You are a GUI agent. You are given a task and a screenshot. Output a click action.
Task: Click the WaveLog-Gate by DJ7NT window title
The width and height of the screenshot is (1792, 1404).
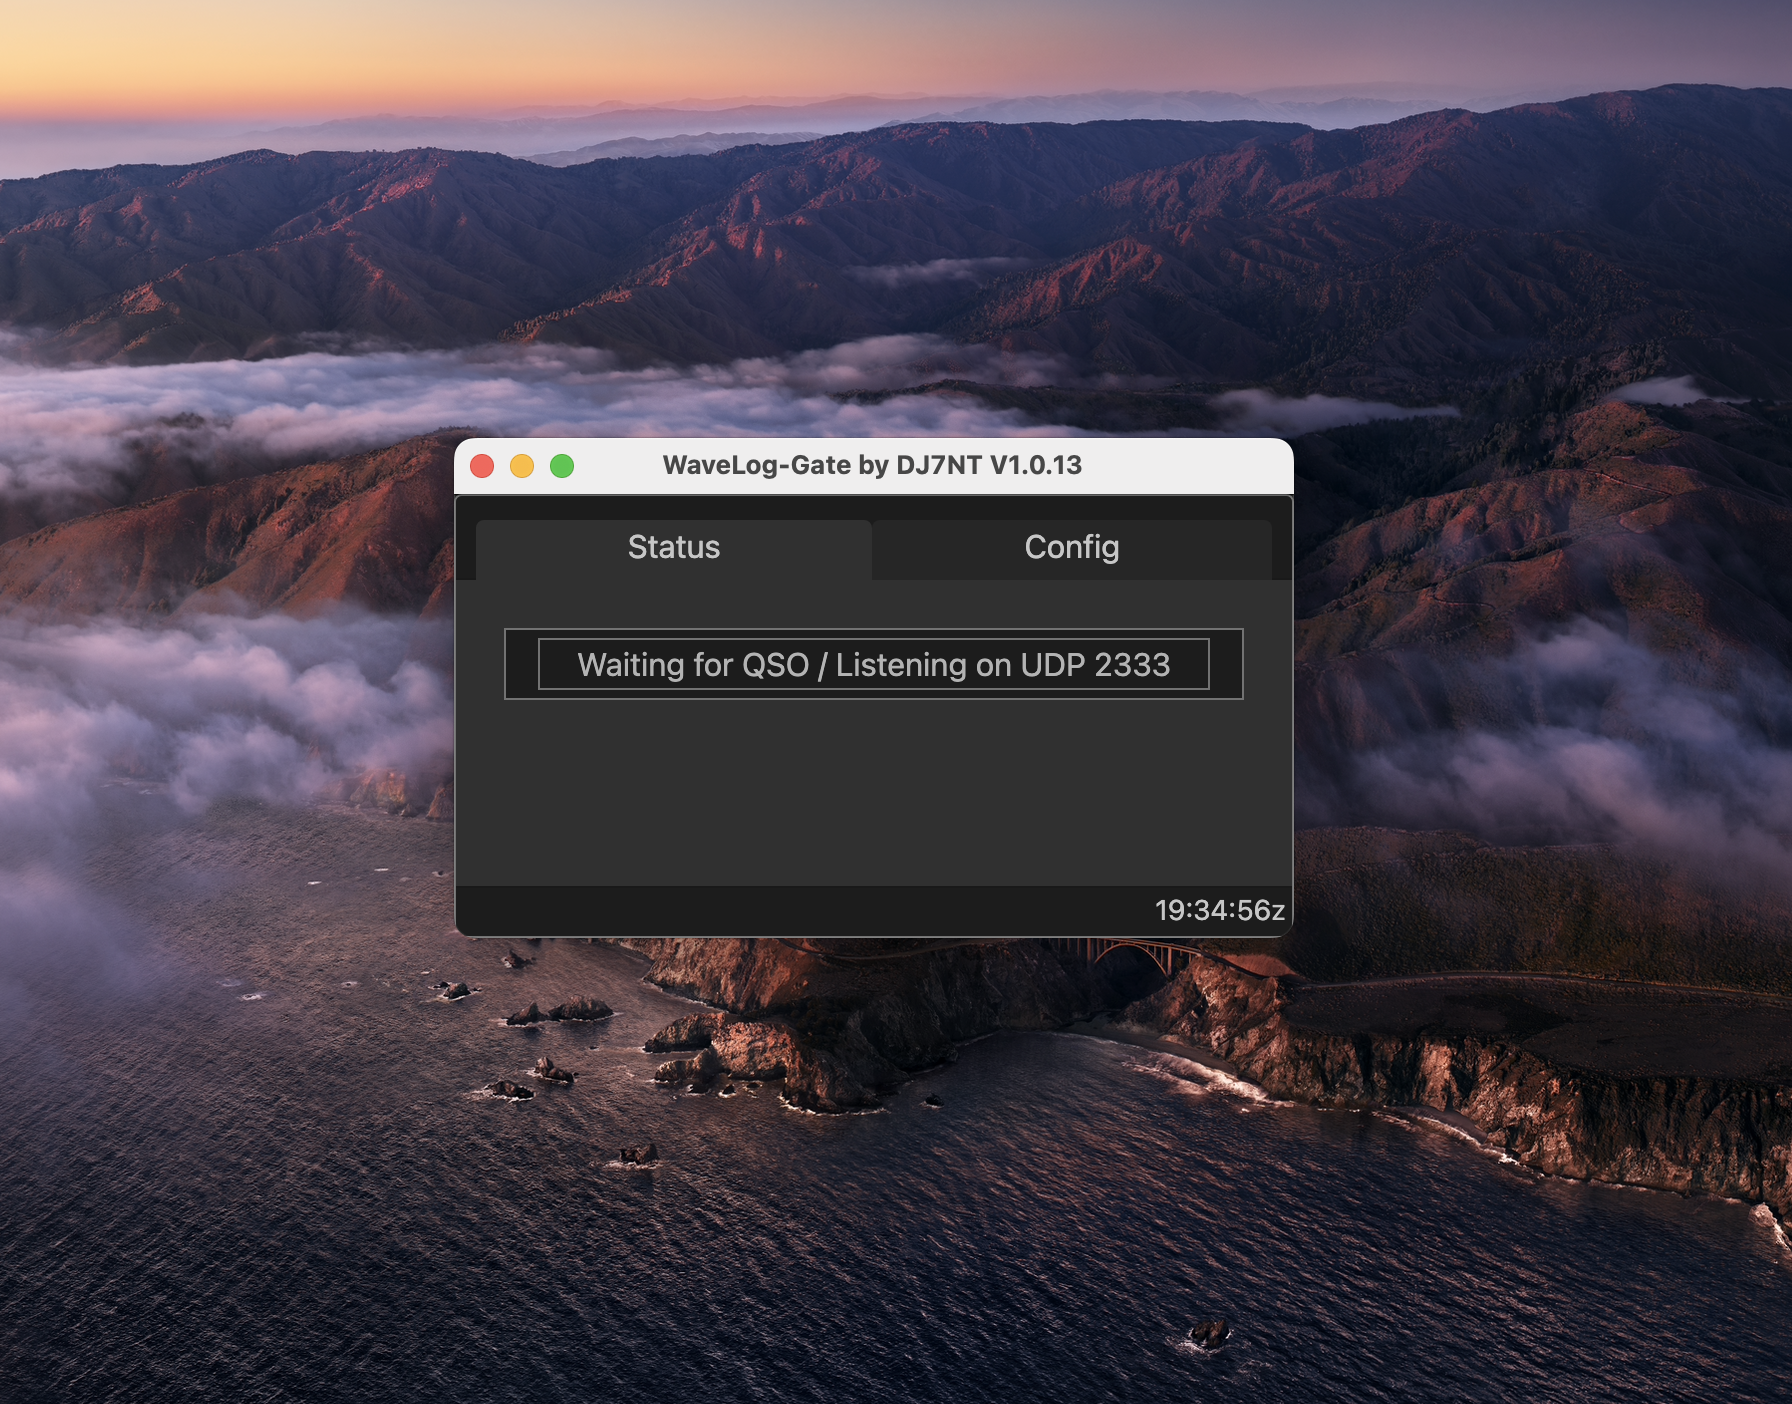pos(872,465)
